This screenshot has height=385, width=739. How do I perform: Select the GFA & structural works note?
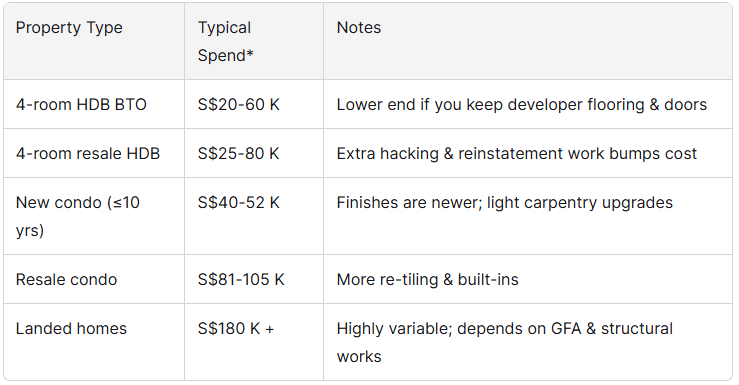(505, 342)
